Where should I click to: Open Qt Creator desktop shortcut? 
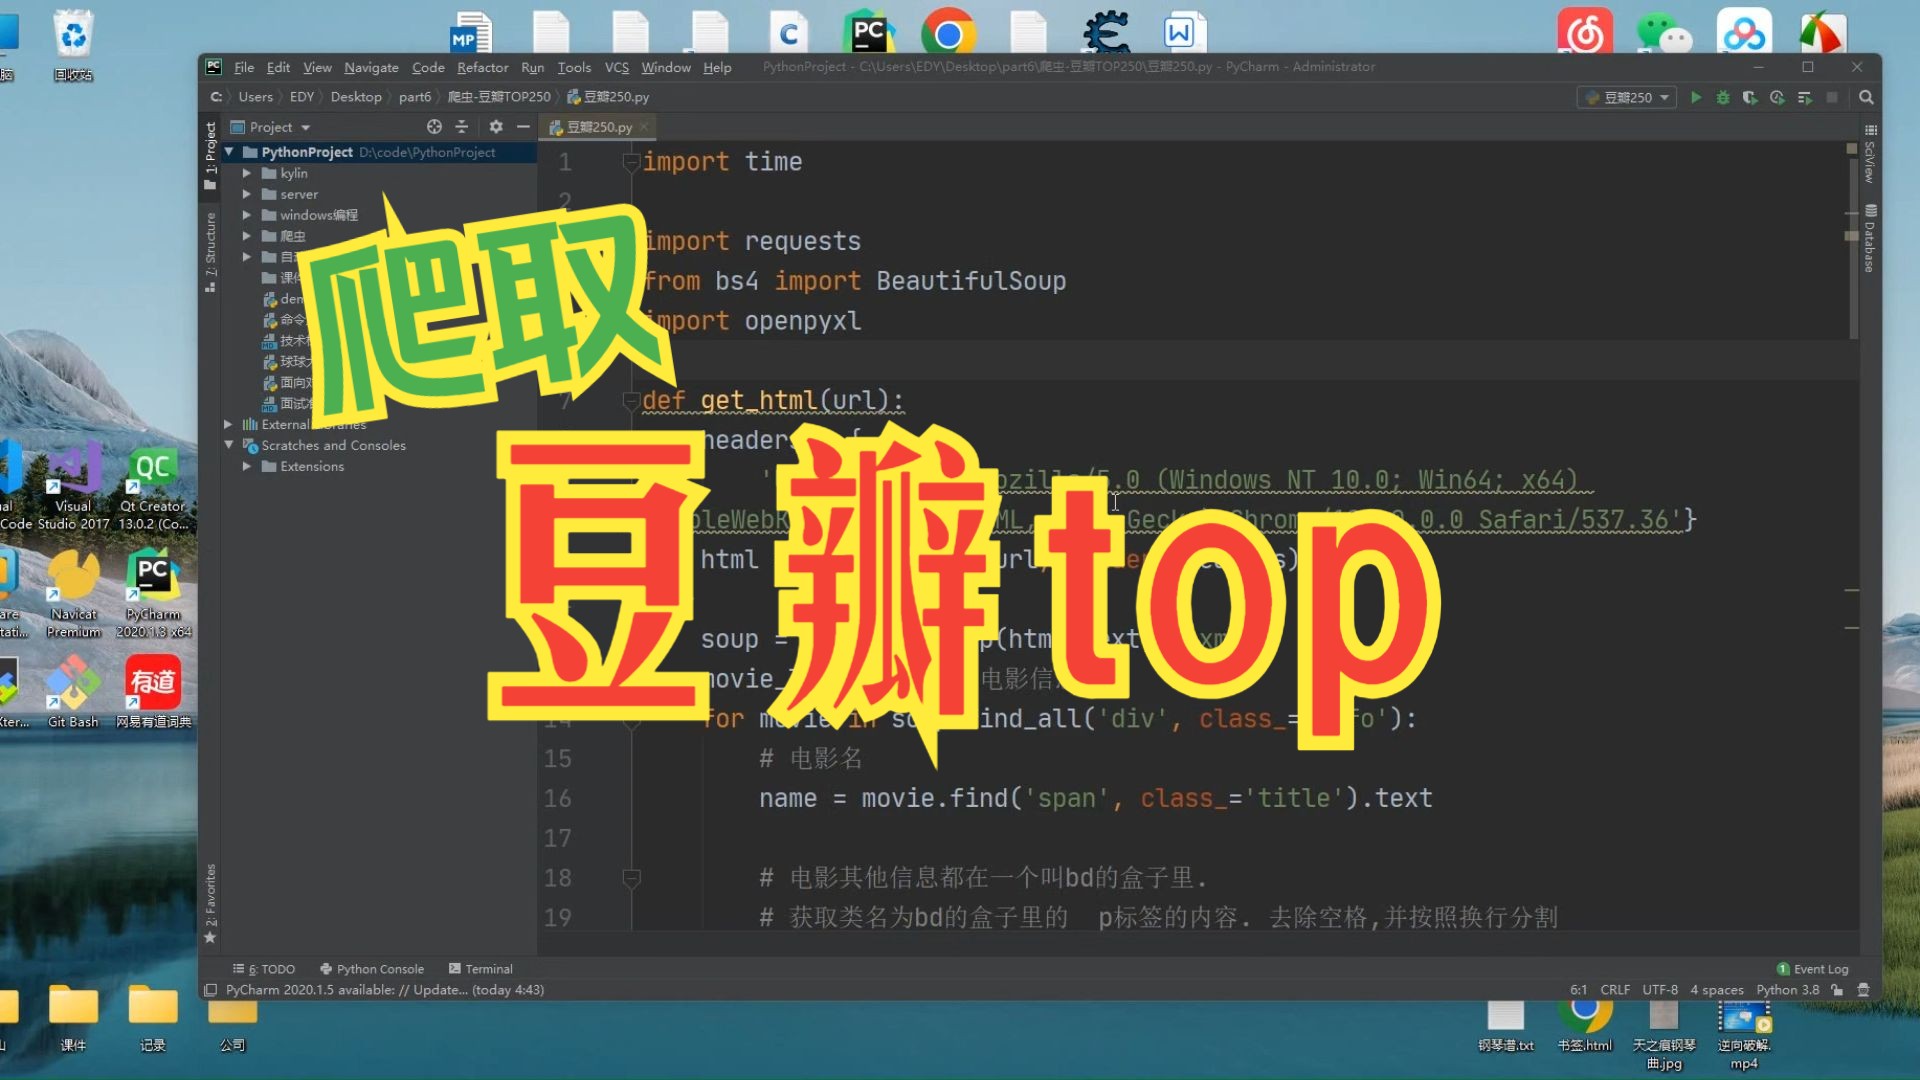[153, 488]
